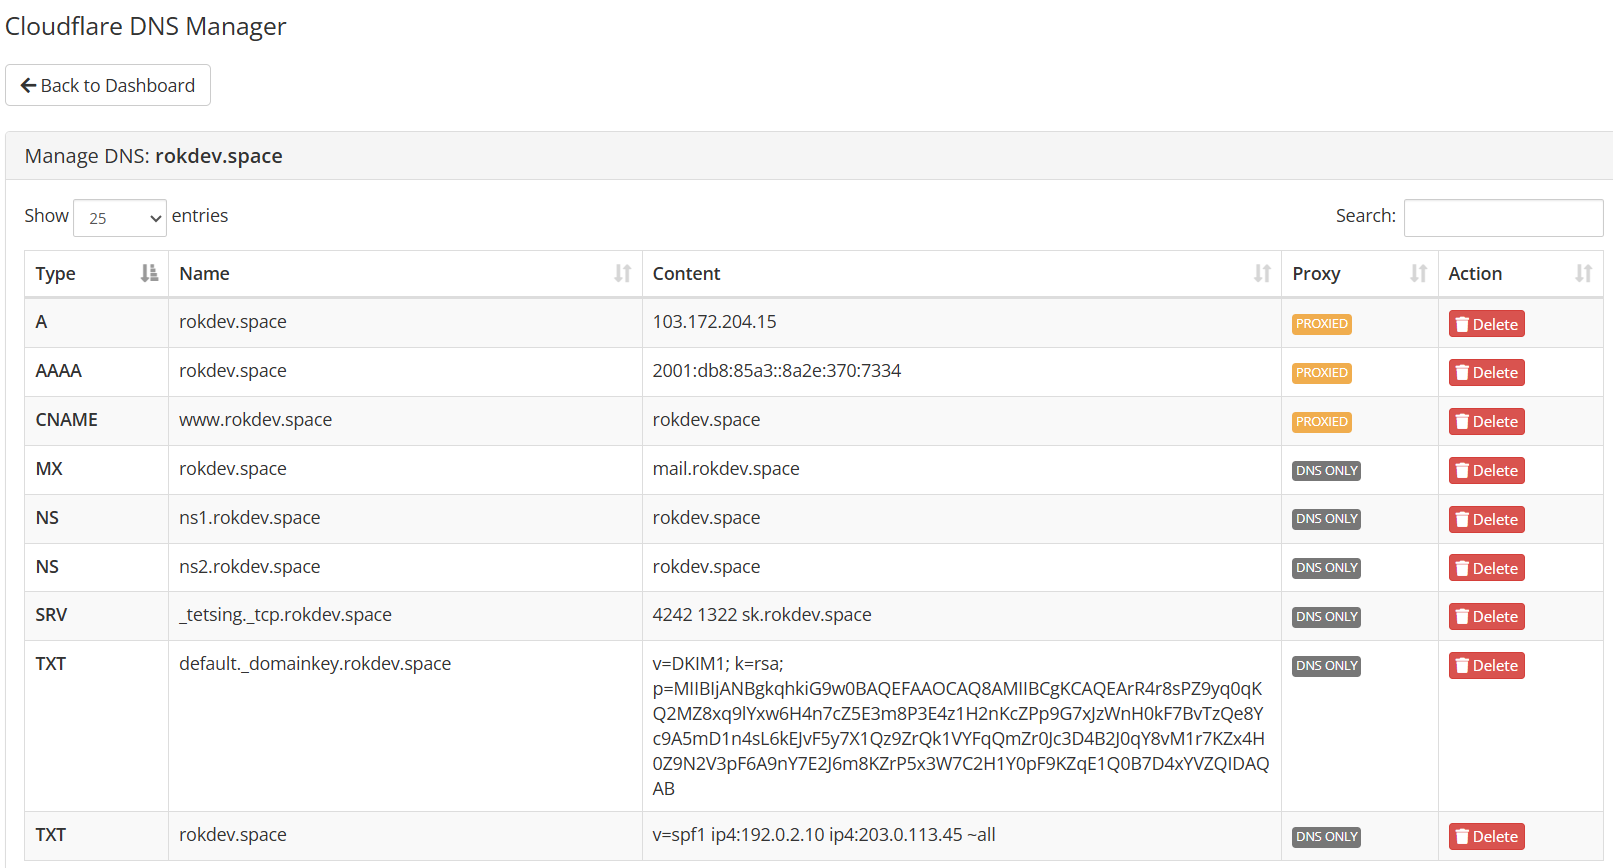Image resolution: width=1613 pixels, height=868 pixels.
Task: Click the name _tetsing._tcp.rokdev.space
Action: coord(285,615)
